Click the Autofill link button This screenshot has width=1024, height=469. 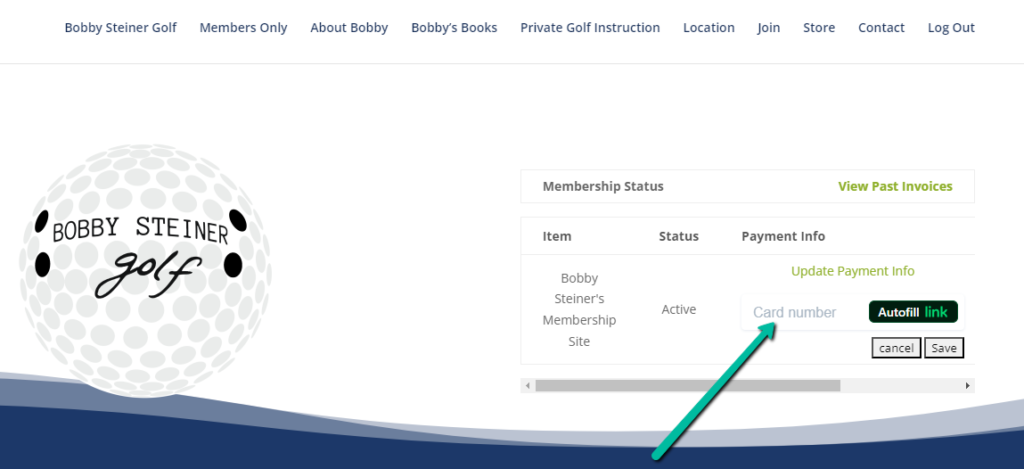[913, 312]
